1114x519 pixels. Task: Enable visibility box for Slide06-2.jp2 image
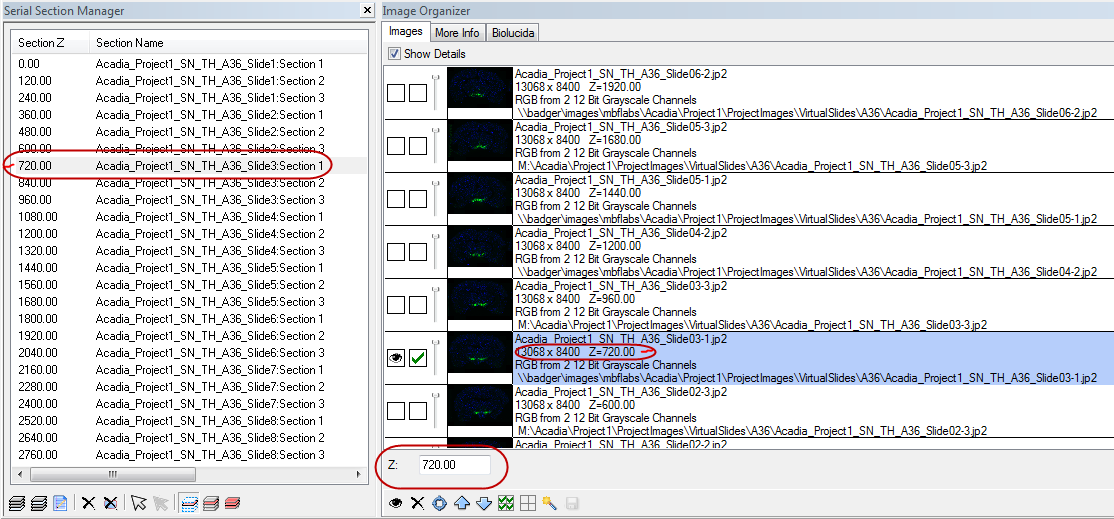396,92
